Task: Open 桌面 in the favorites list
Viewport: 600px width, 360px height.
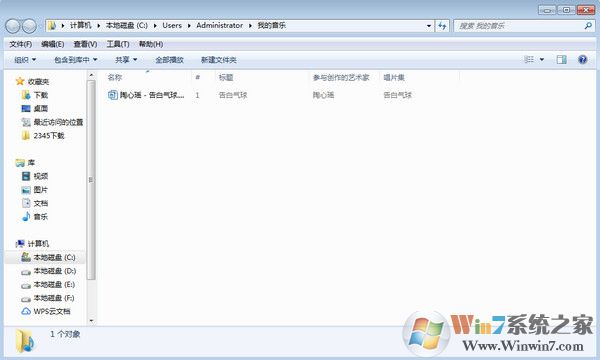Action: [x=41, y=109]
